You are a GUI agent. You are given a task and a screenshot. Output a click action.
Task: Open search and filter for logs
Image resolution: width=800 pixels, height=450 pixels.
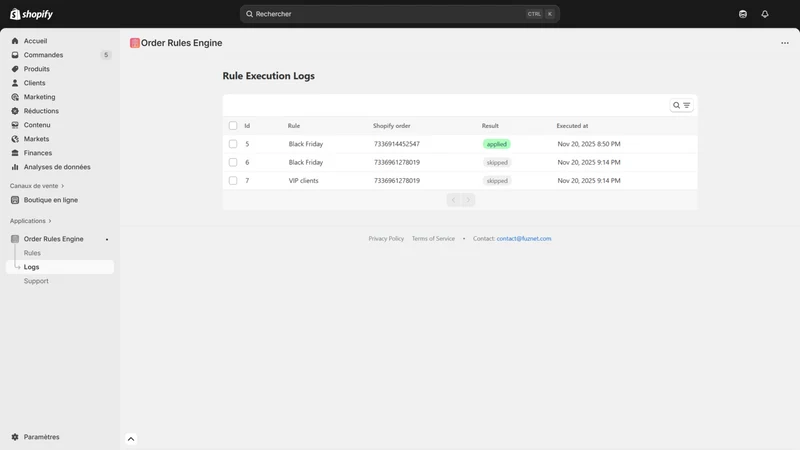click(x=681, y=105)
